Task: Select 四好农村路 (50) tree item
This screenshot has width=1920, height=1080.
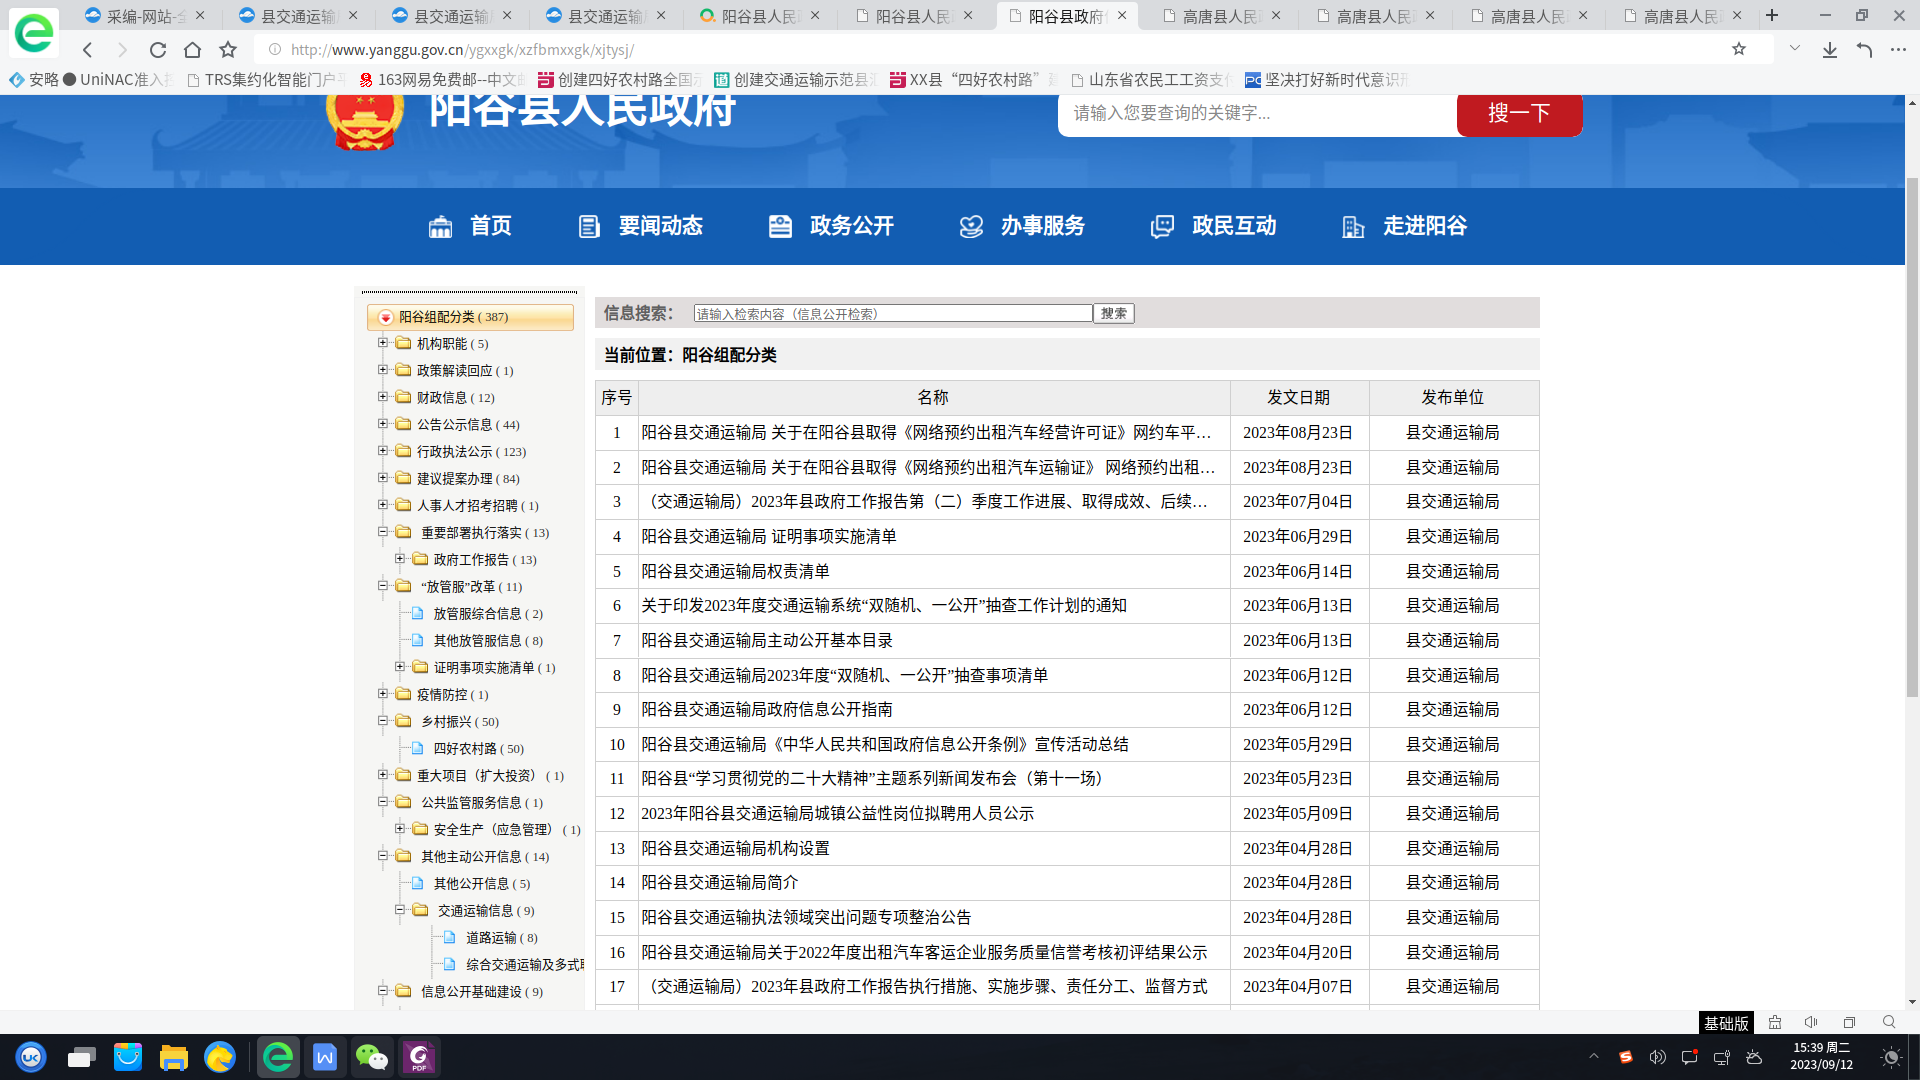Action: pyautogui.click(x=478, y=749)
